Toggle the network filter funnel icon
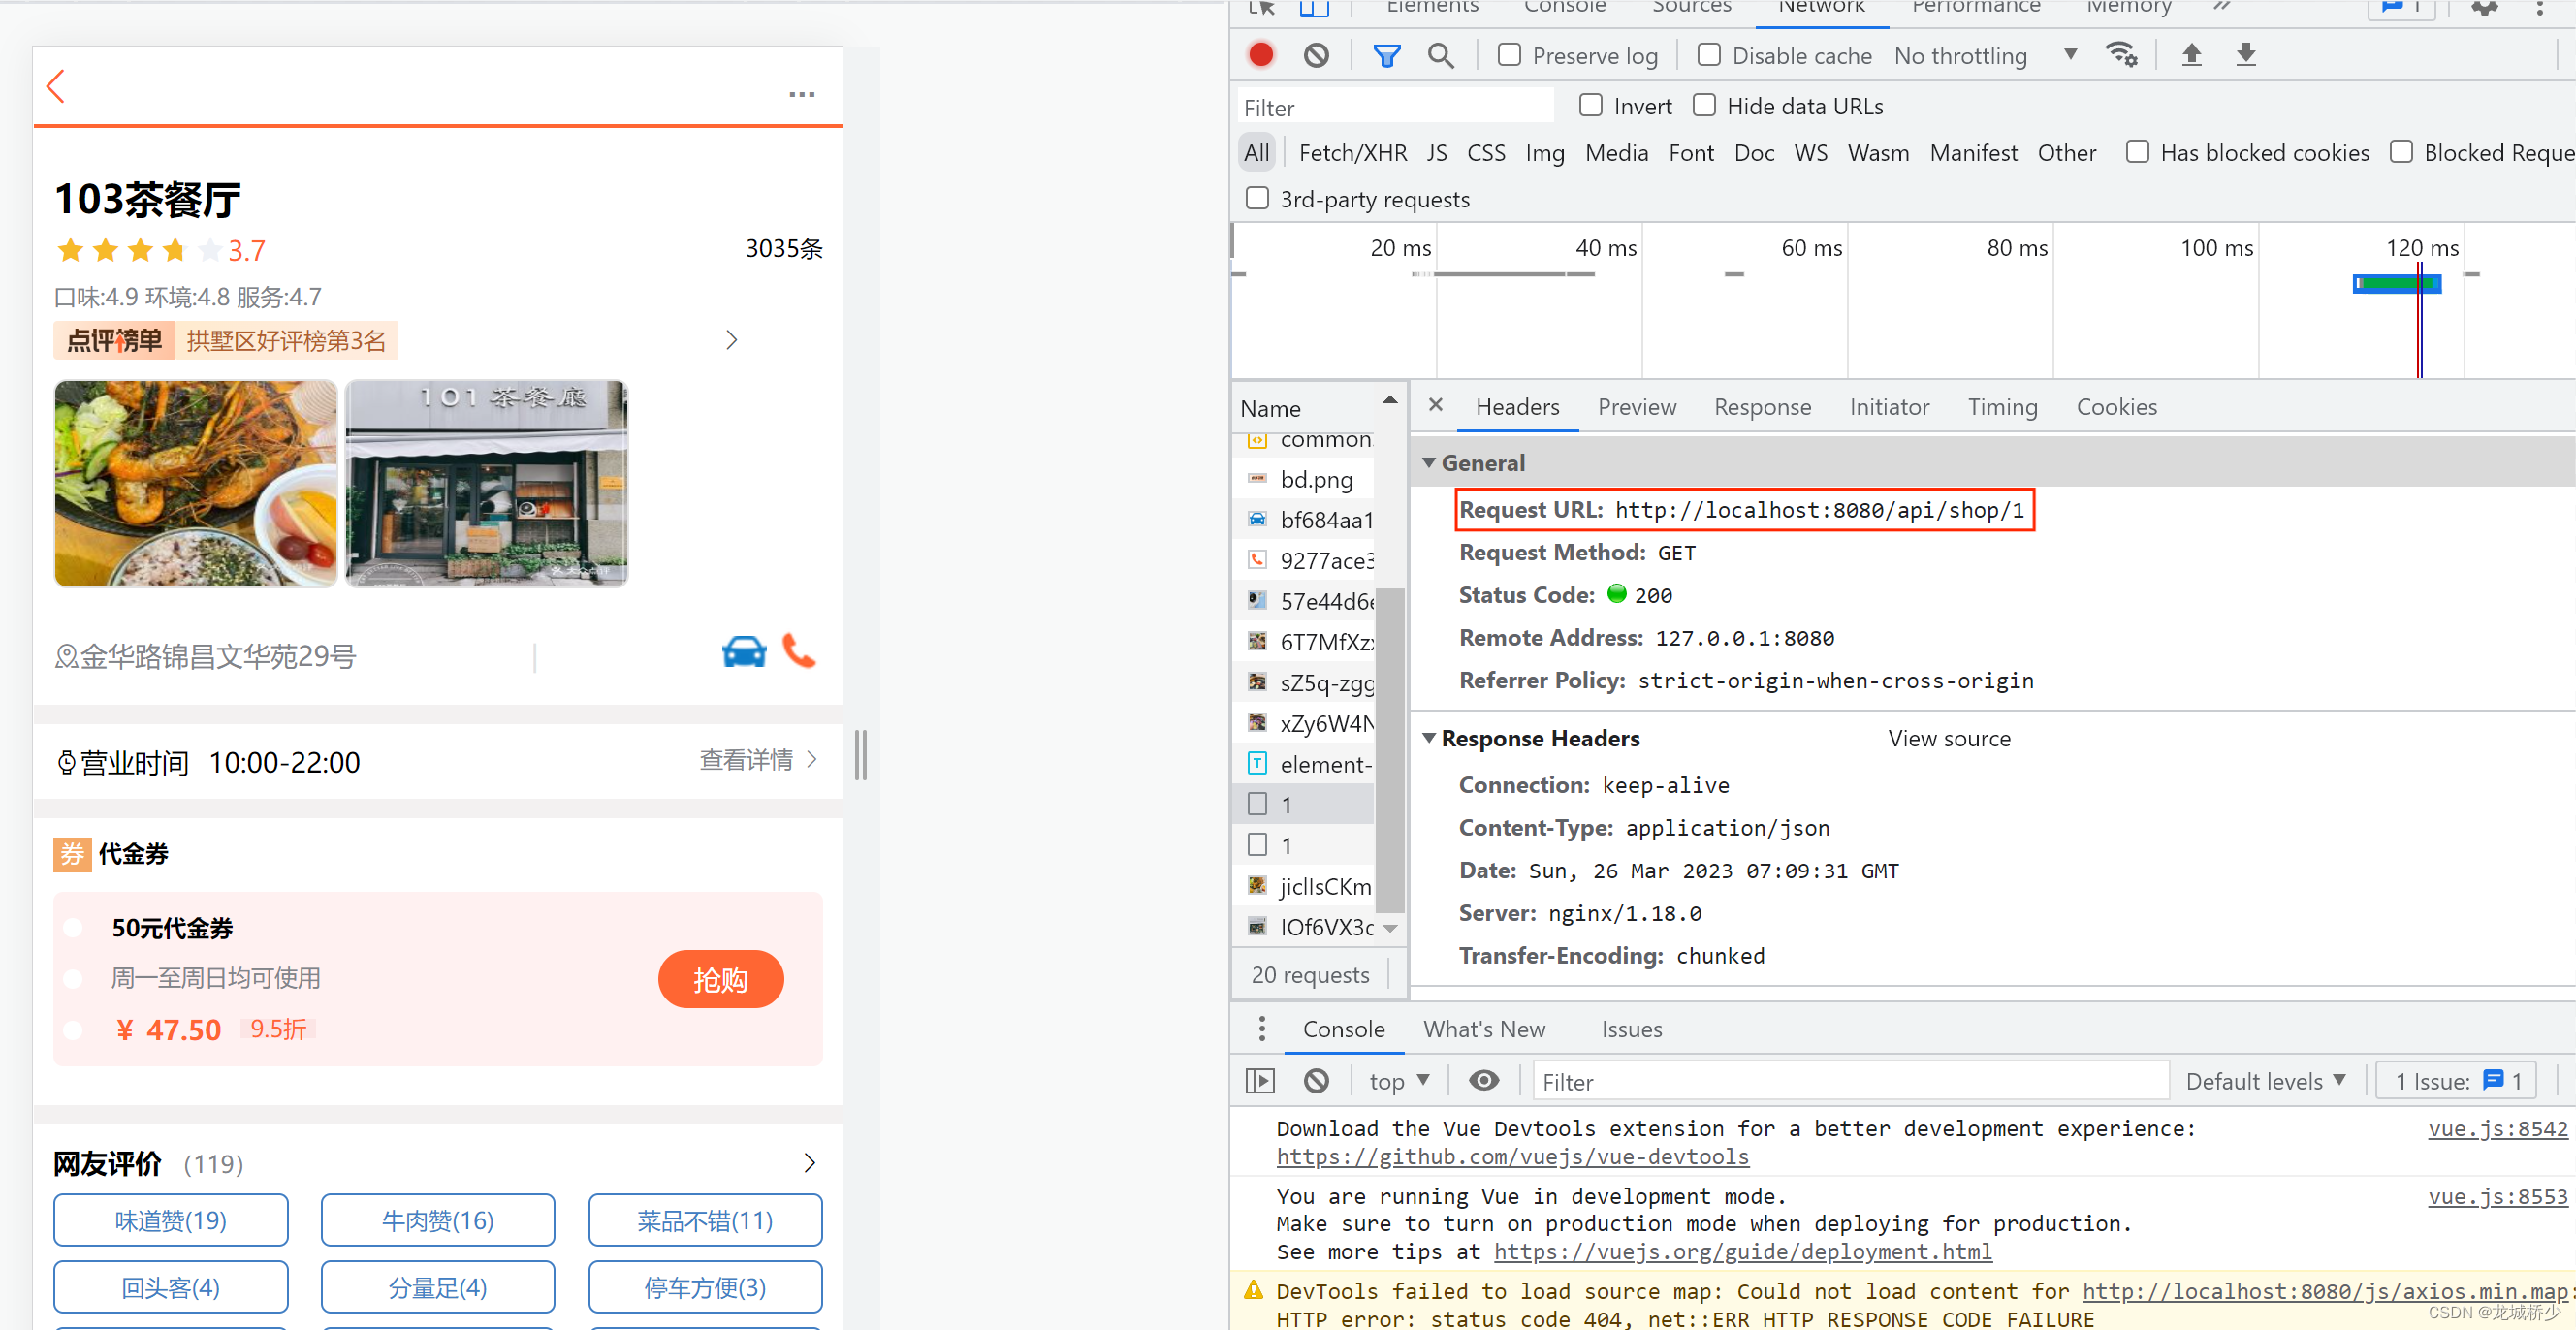Viewport: 2576px width, 1330px height. 1386,55
